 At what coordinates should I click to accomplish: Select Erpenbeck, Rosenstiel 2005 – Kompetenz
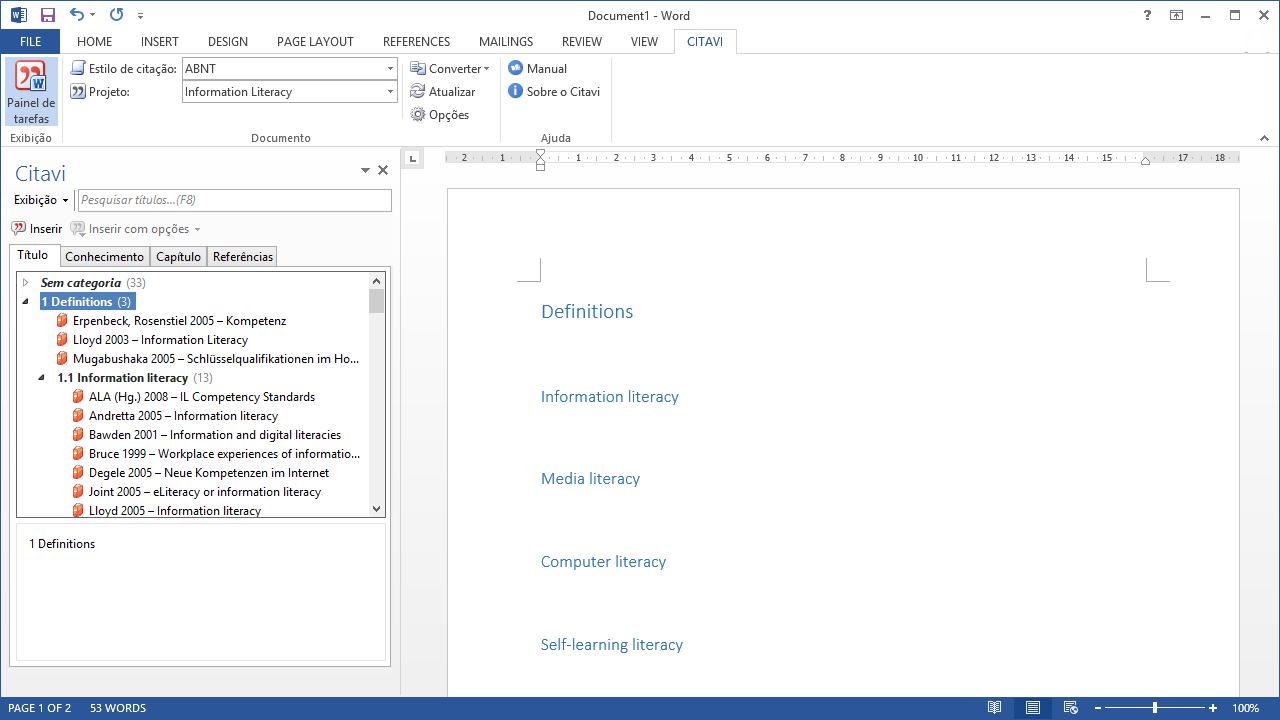171,321
